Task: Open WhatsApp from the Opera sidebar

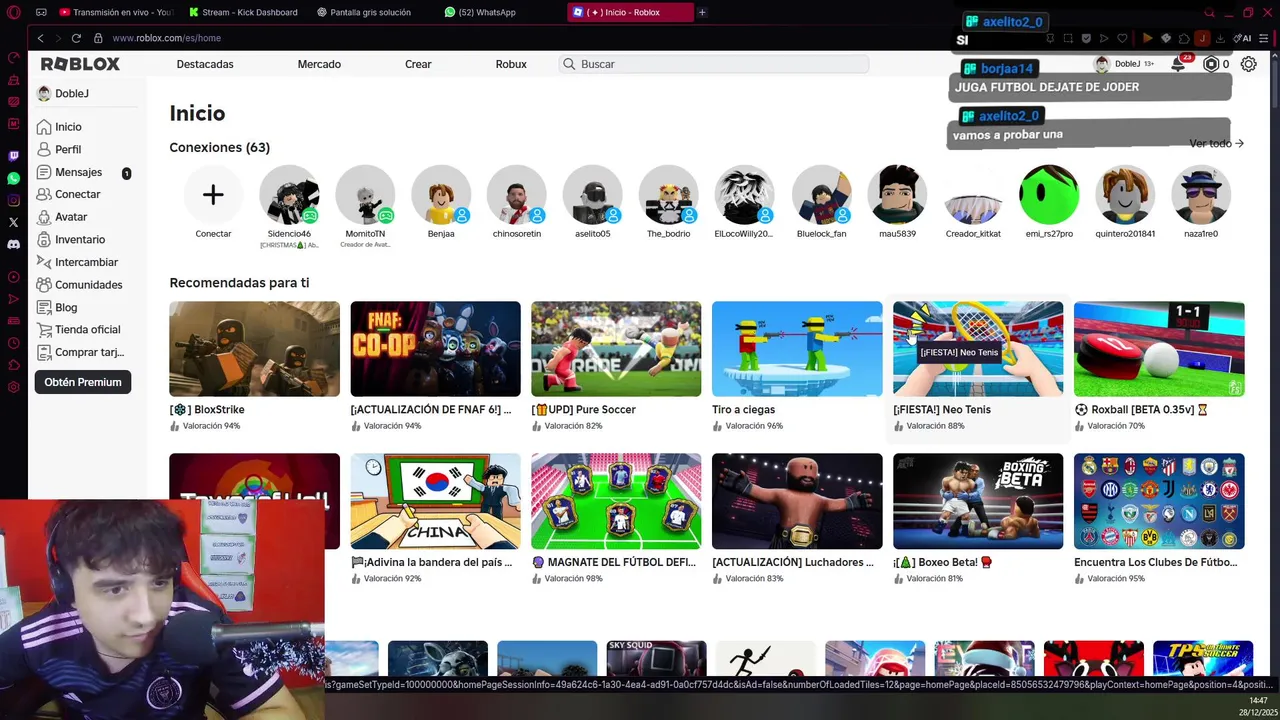Action: (13, 178)
